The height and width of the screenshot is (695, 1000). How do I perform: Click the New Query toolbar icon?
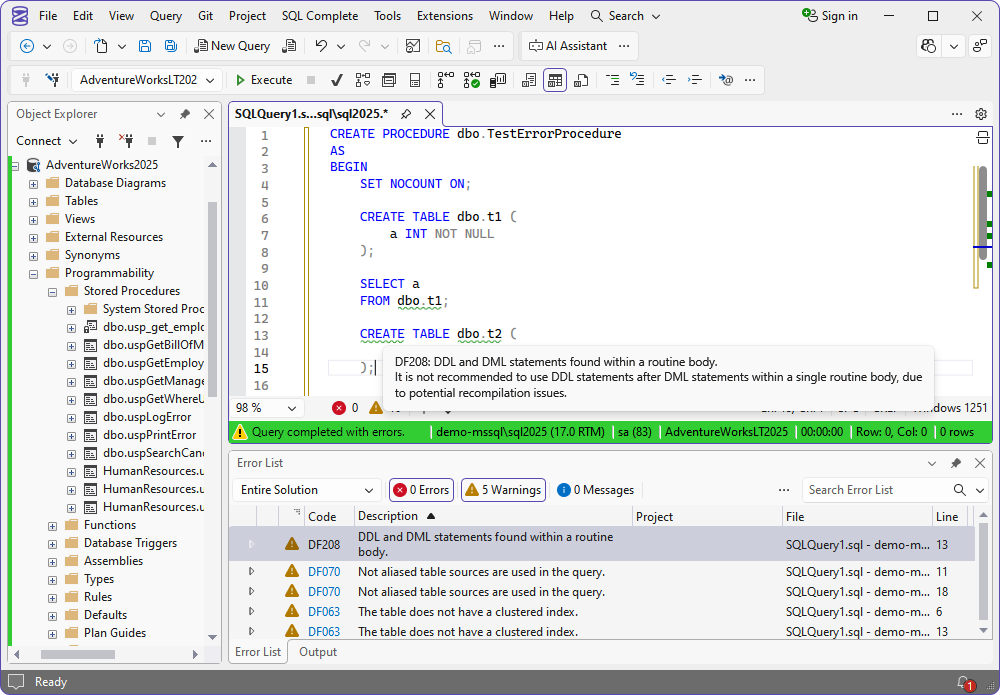click(x=232, y=46)
